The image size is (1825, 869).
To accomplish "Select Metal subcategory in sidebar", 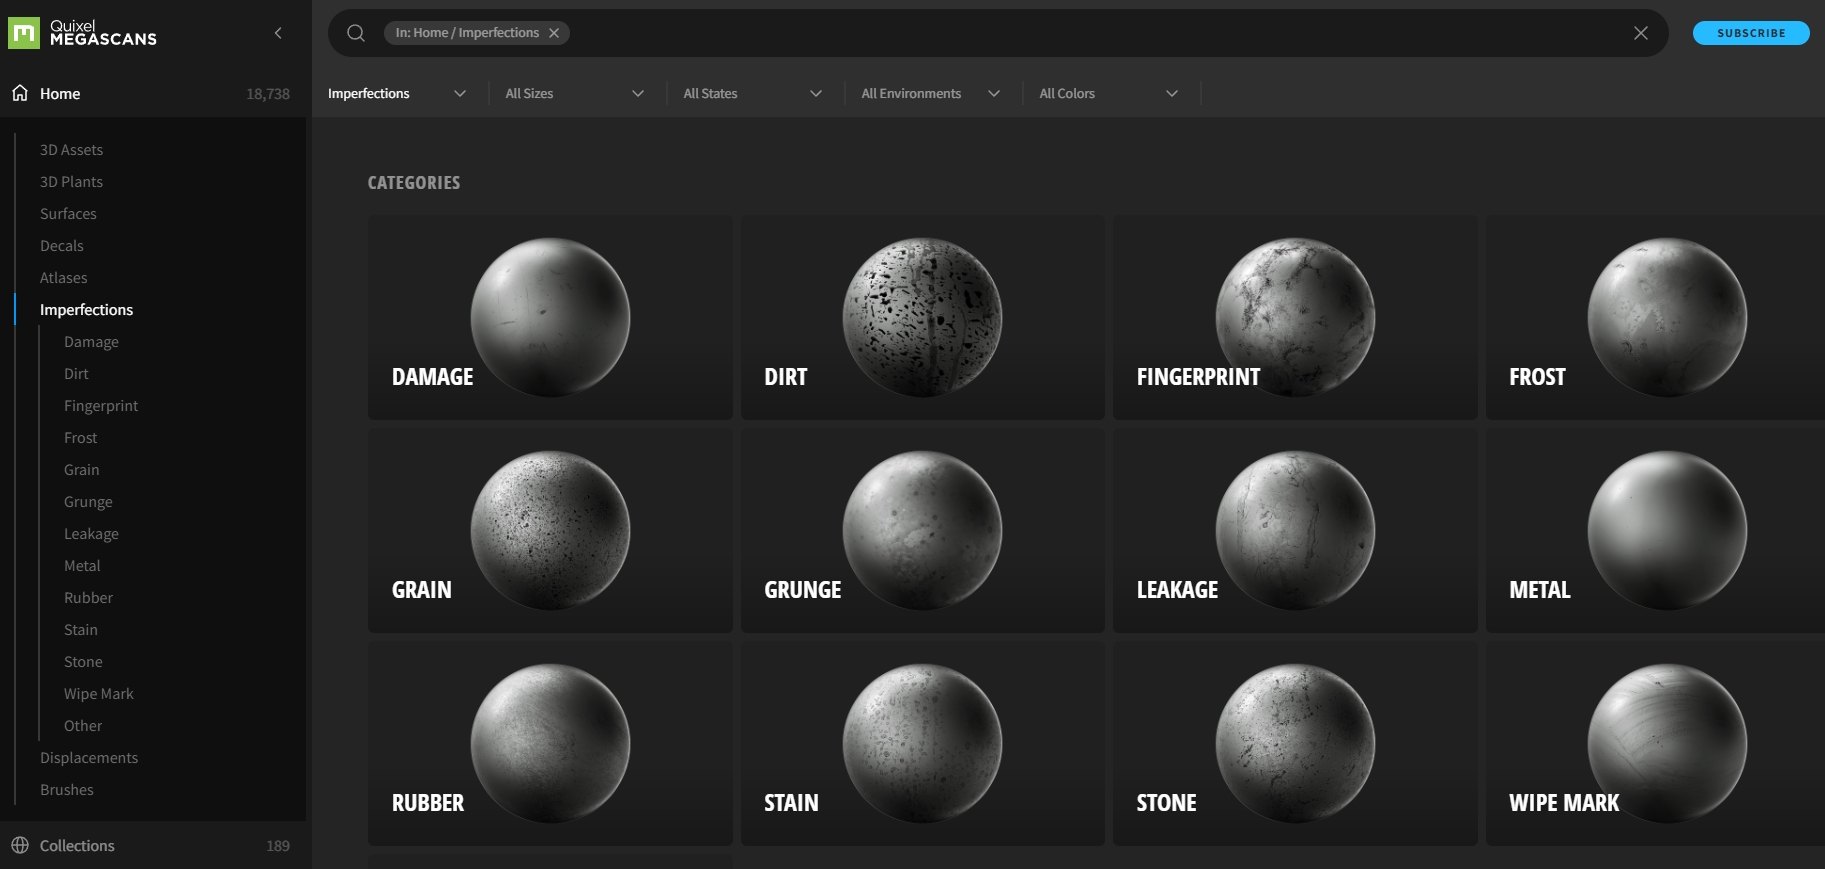I will 82,565.
